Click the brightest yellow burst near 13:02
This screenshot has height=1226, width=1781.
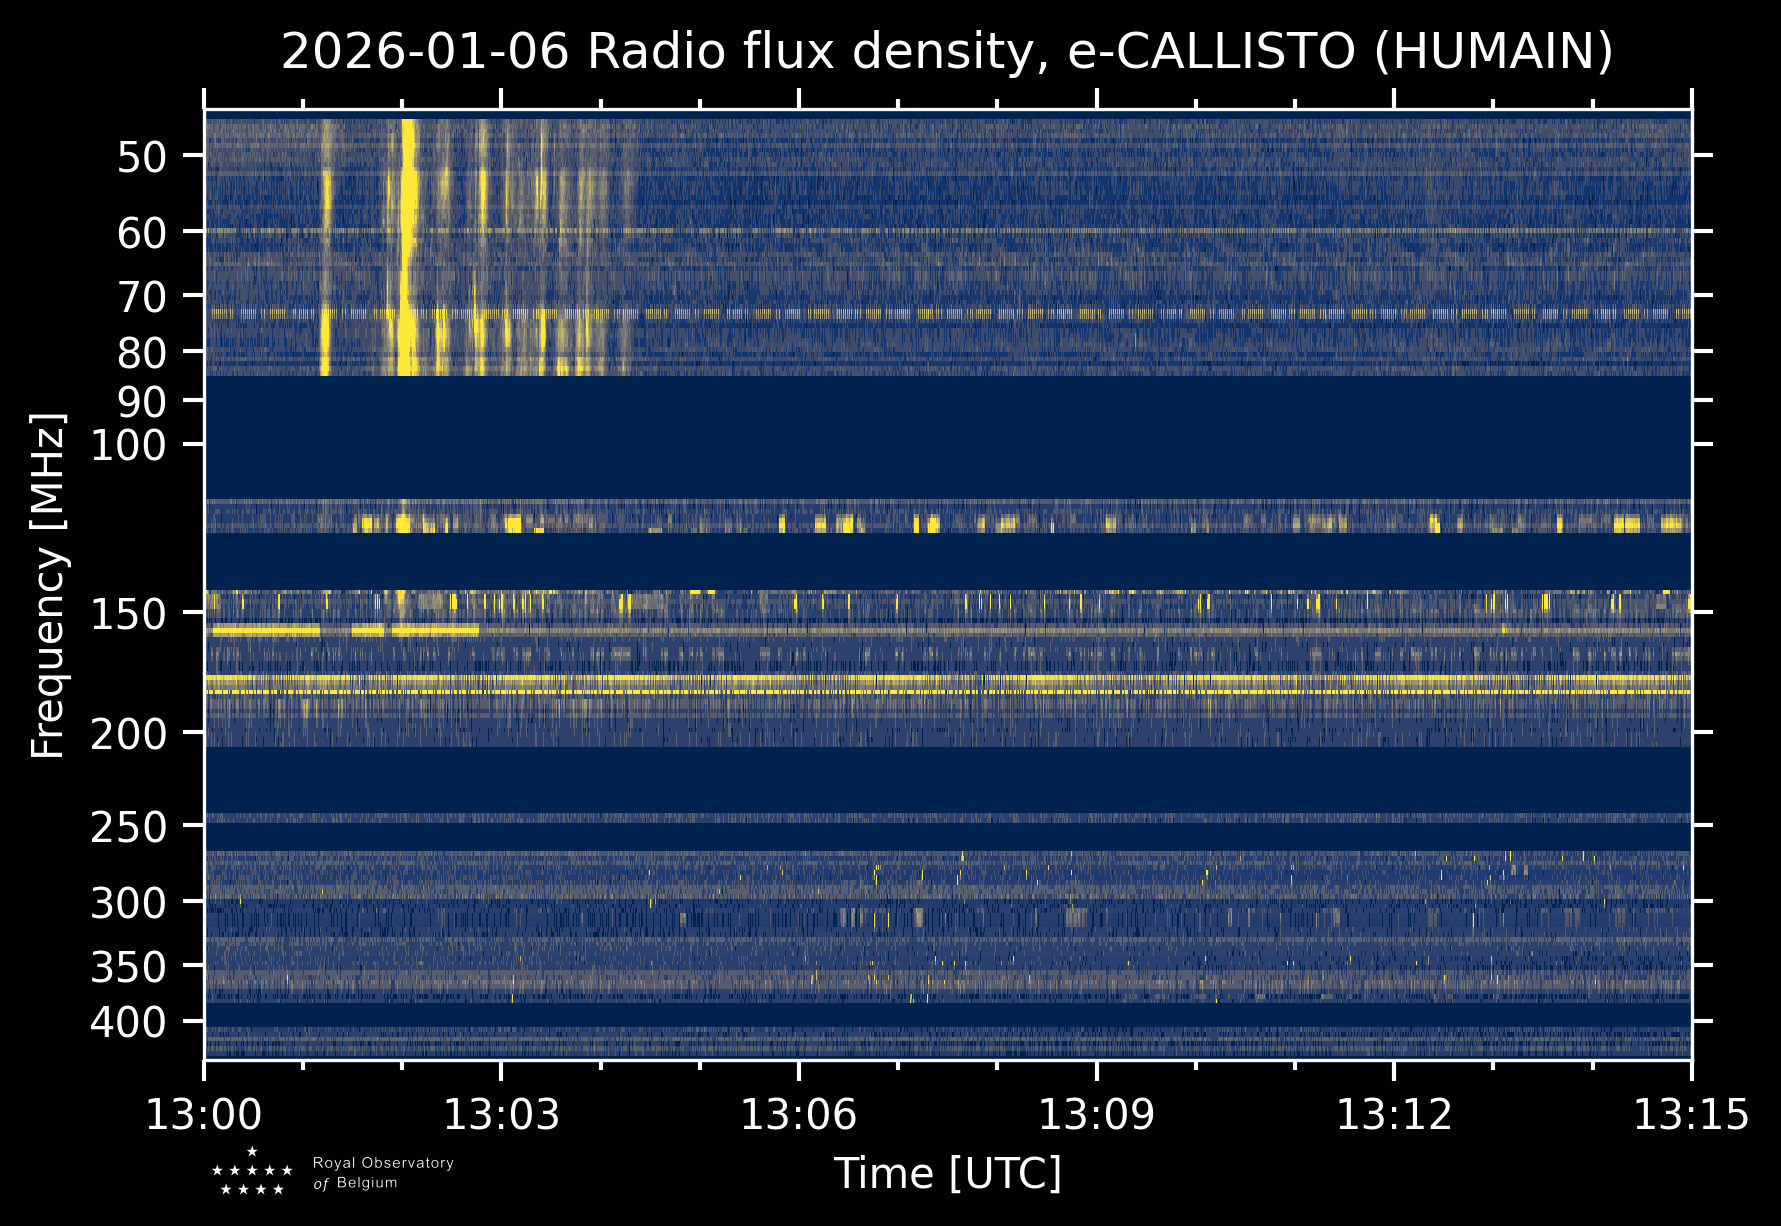407,247
